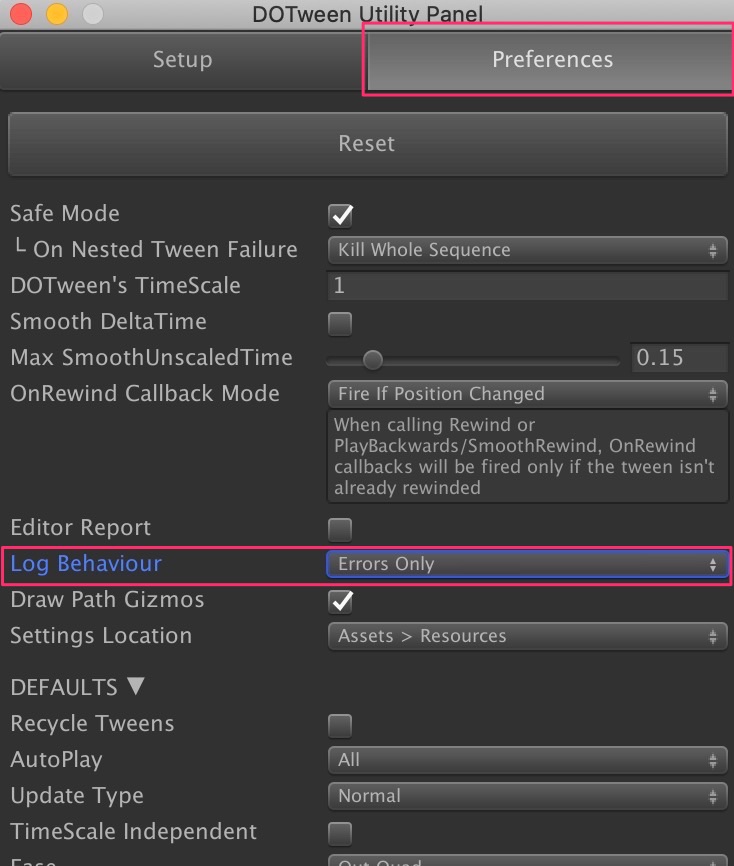This screenshot has height=866, width=734.
Task: Open Update Type dropdown set to Normal
Action: pos(527,796)
